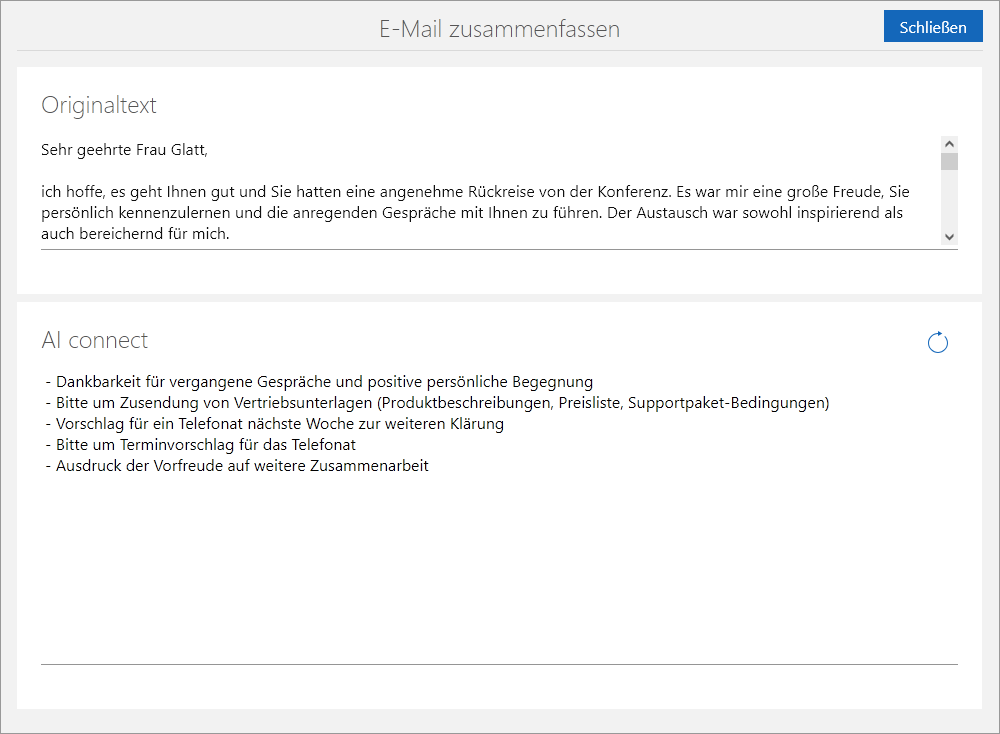Place cursor in 'ich hoffe, es geht Ihnen gut' line

[x=300, y=191]
